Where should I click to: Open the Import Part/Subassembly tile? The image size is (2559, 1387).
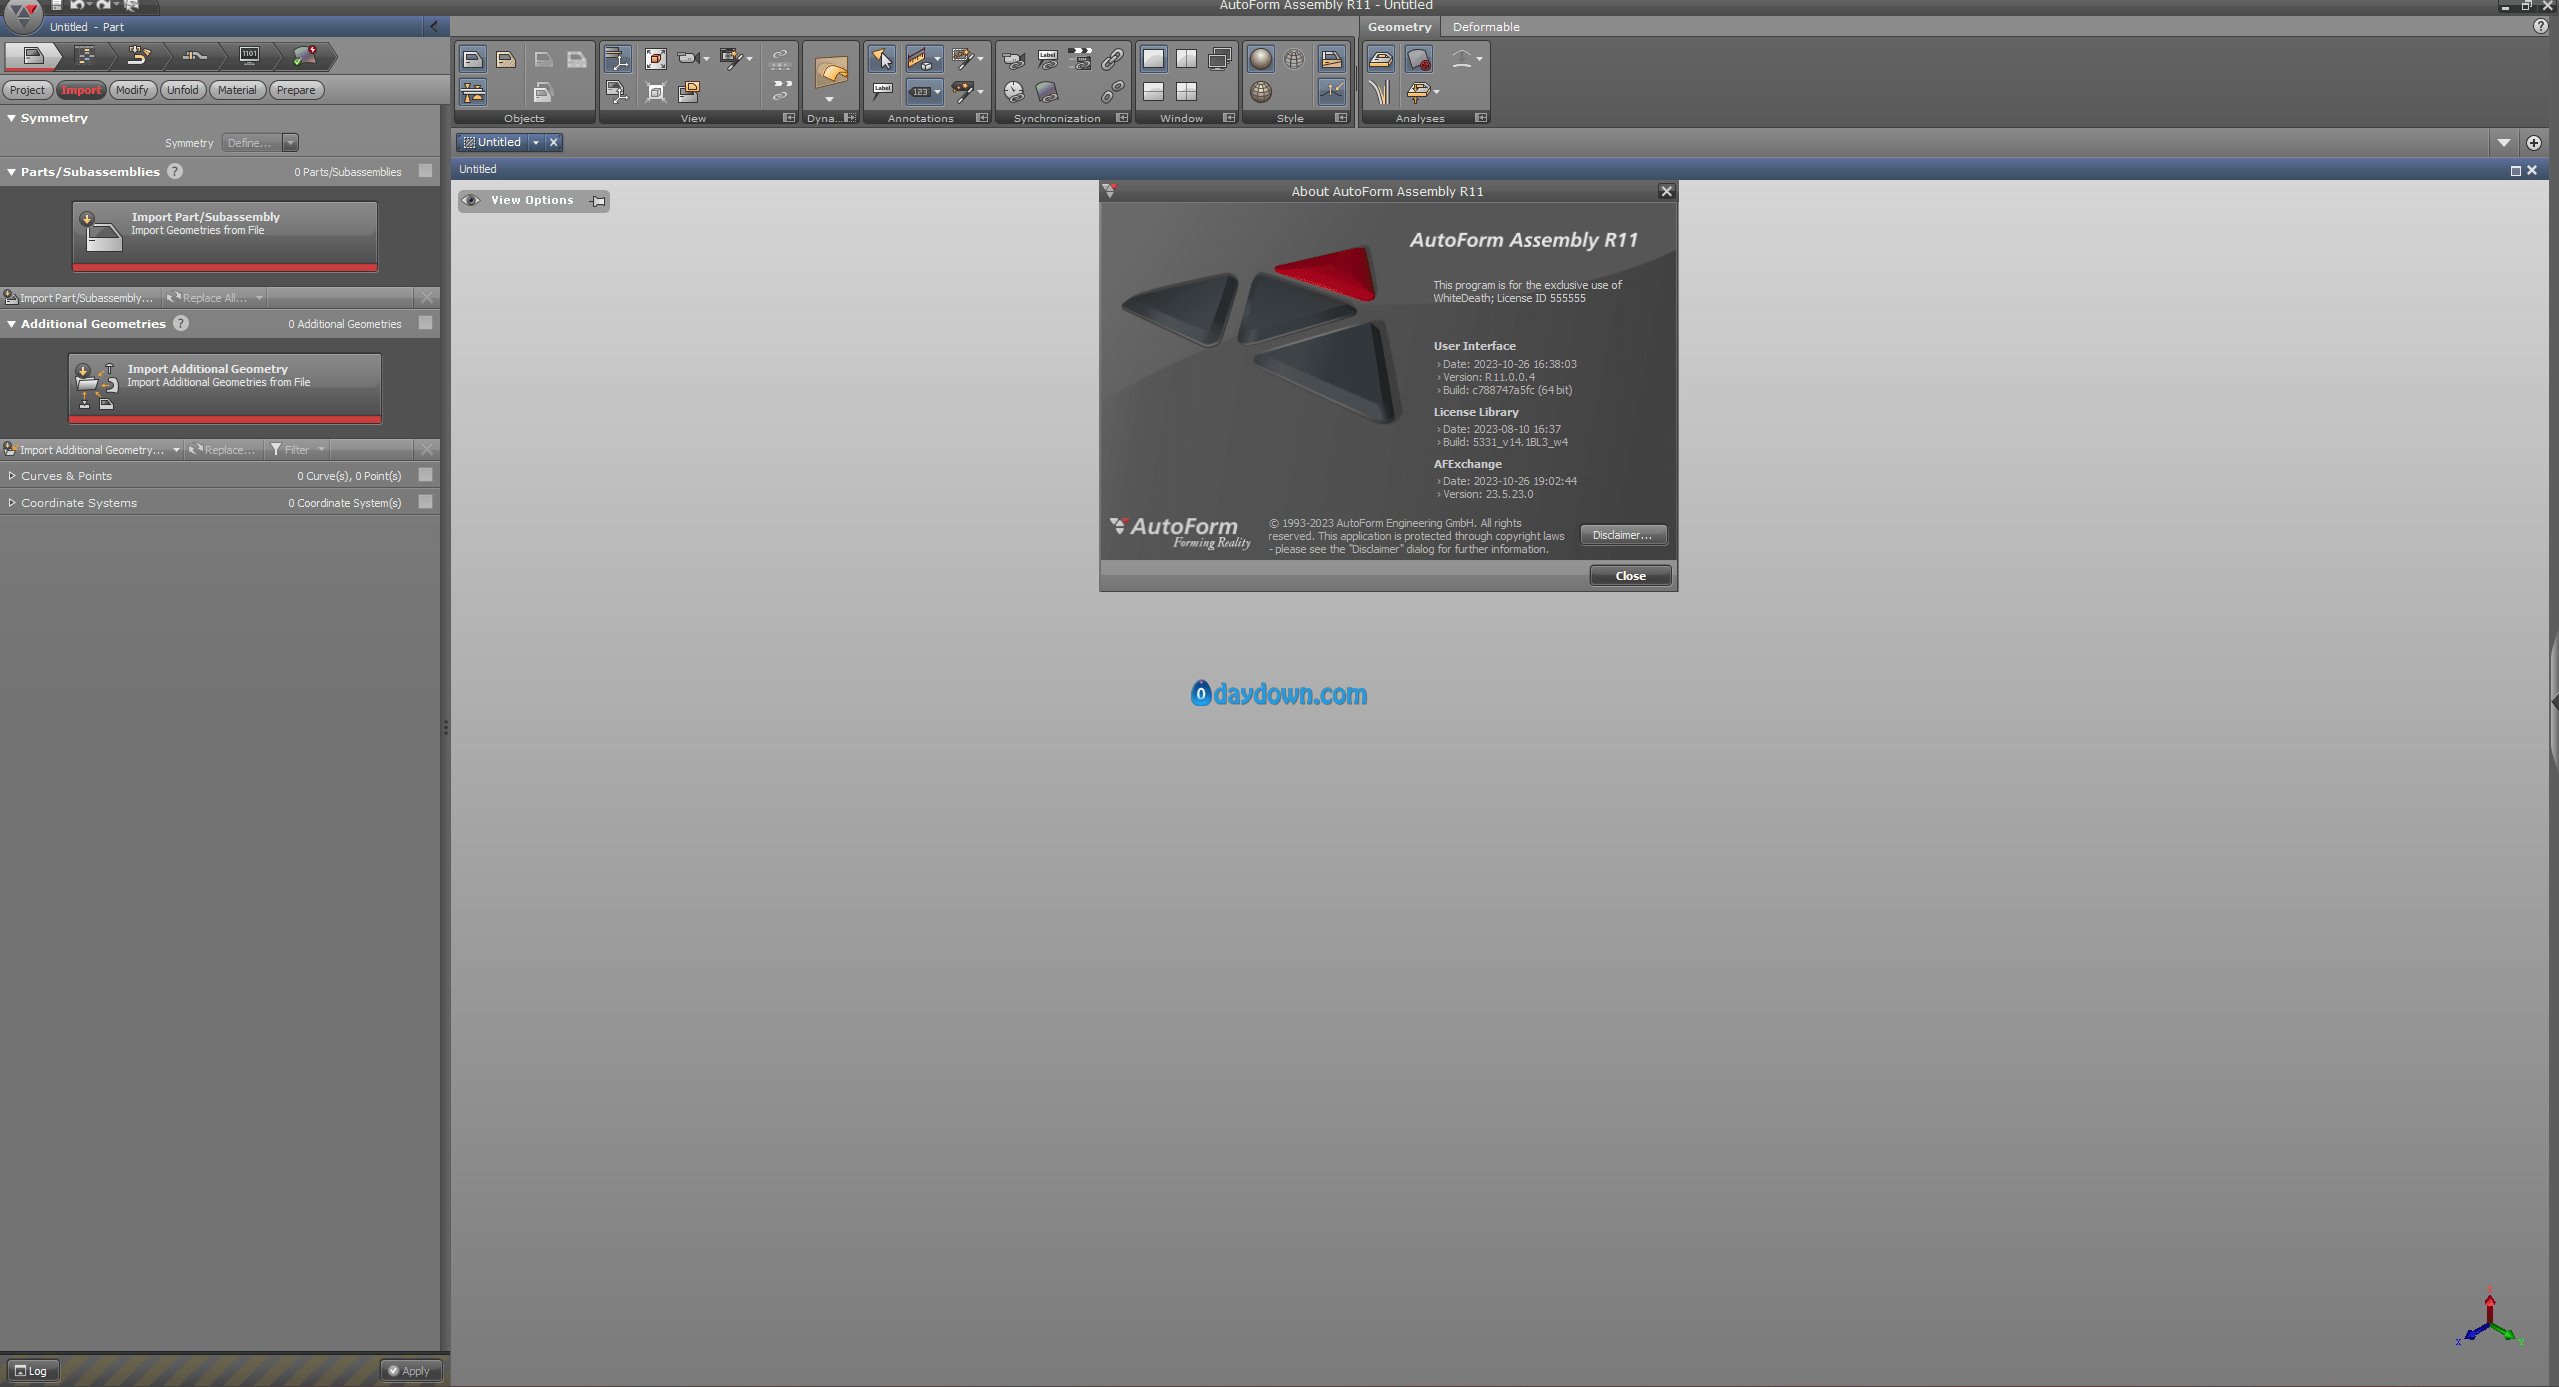tap(225, 236)
